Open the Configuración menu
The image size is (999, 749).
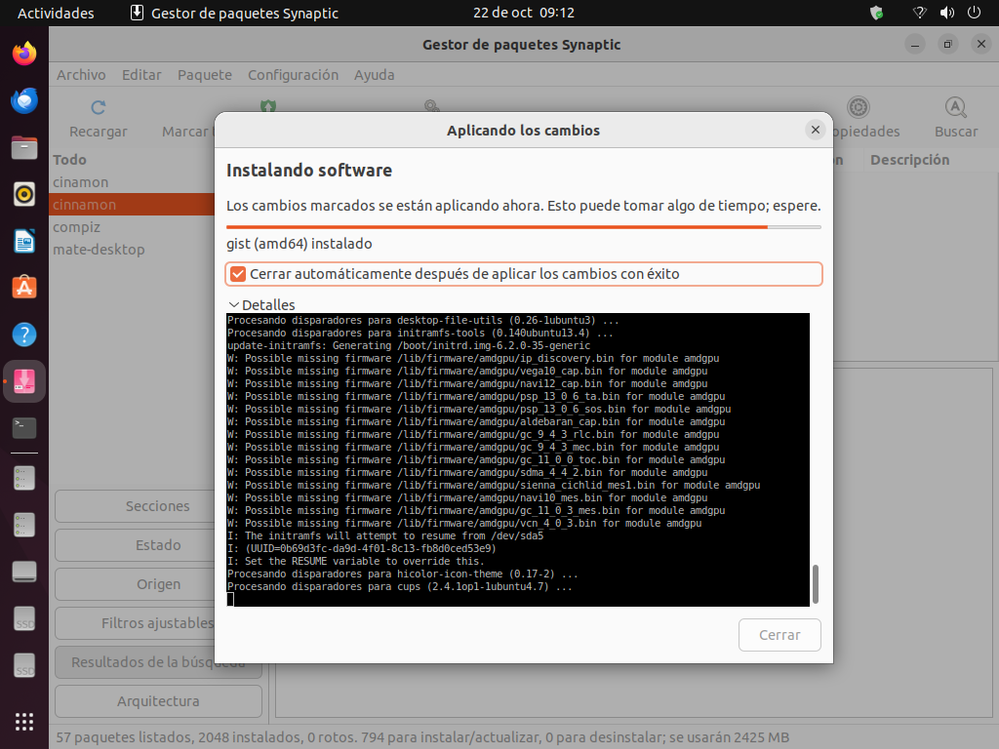pos(293,75)
